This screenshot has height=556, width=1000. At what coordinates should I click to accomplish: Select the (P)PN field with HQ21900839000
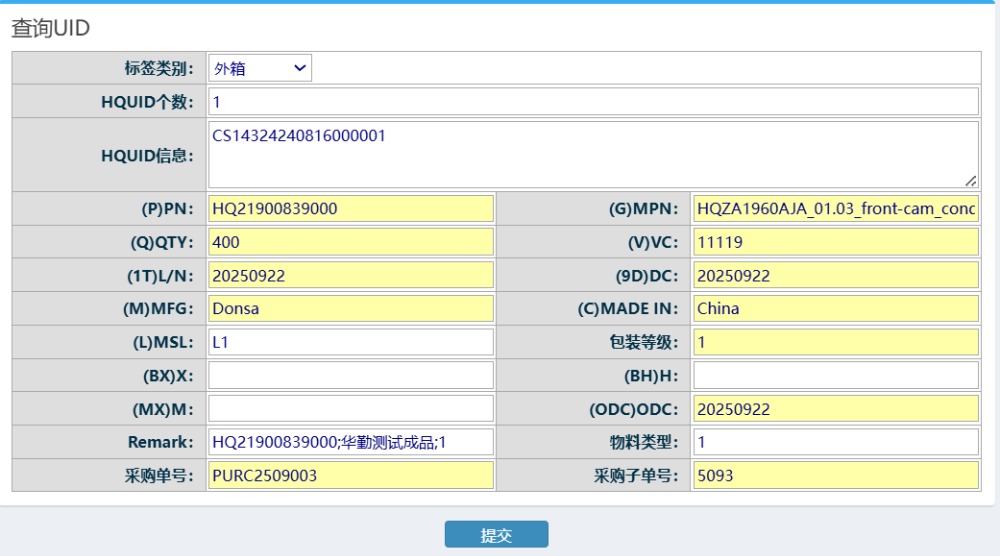[x=351, y=209]
